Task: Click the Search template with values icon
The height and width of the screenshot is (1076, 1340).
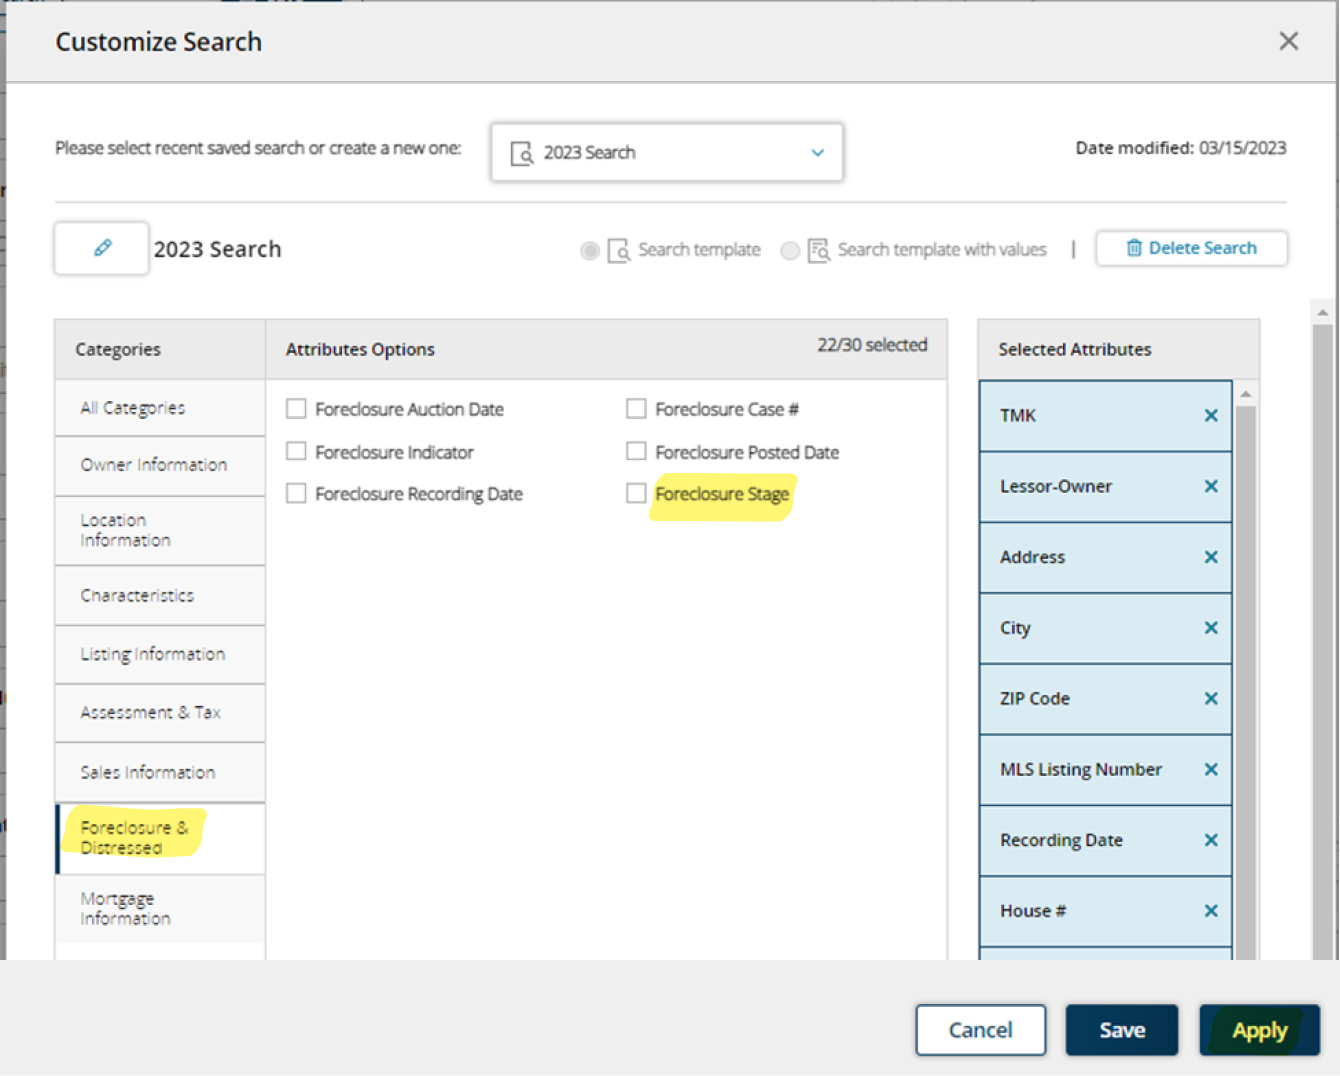Action: 818,250
